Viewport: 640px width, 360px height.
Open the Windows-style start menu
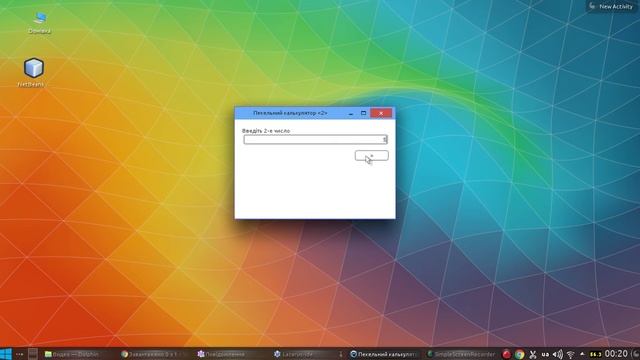pyautogui.click(x=6, y=354)
